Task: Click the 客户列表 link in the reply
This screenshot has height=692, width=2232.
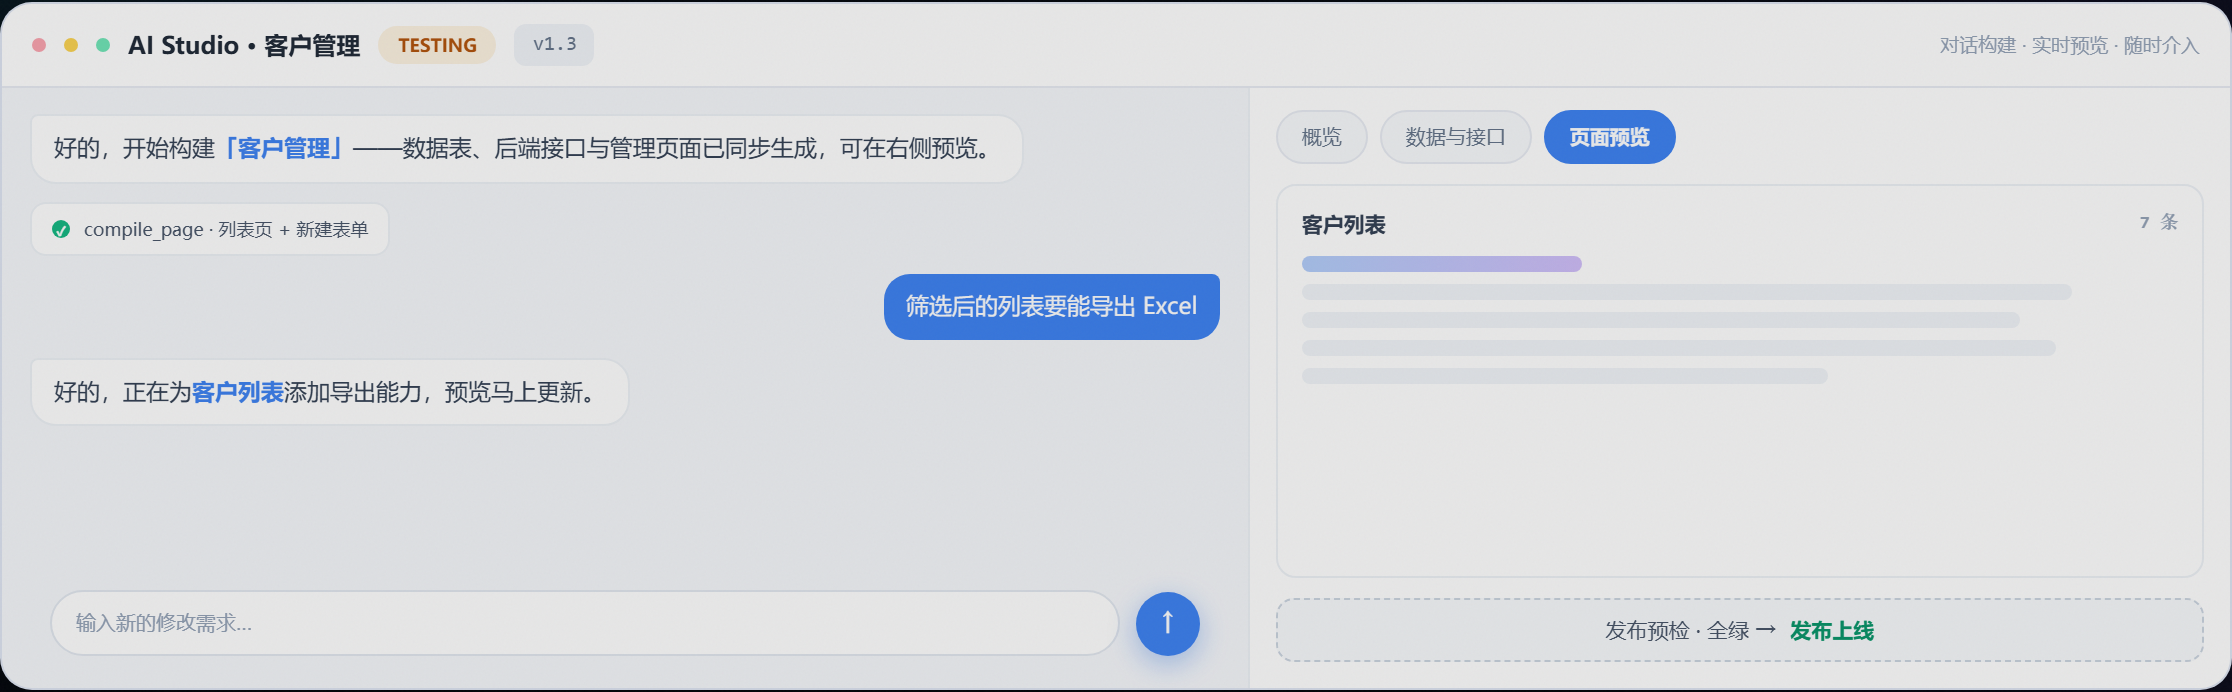Action: (237, 393)
